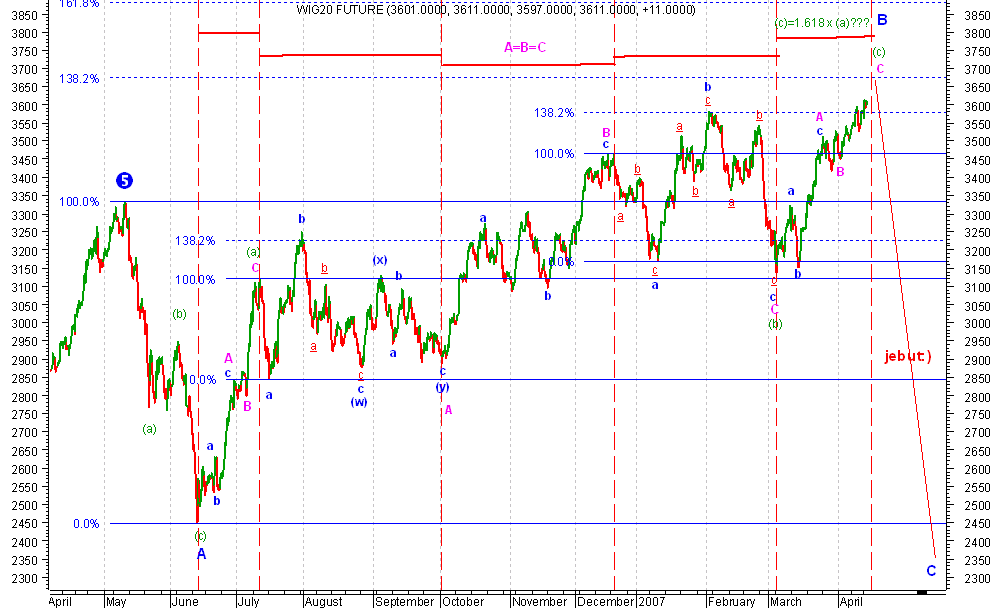Click large blue A label under June low
The height and width of the screenshot is (608, 994).
point(201,553)
